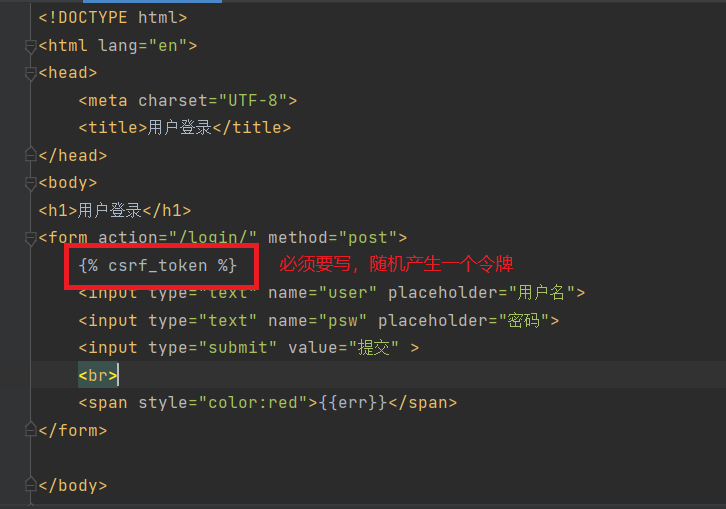Click the highlighted br tag
This screenshot has height=509, width=726.
pos(98,376)
